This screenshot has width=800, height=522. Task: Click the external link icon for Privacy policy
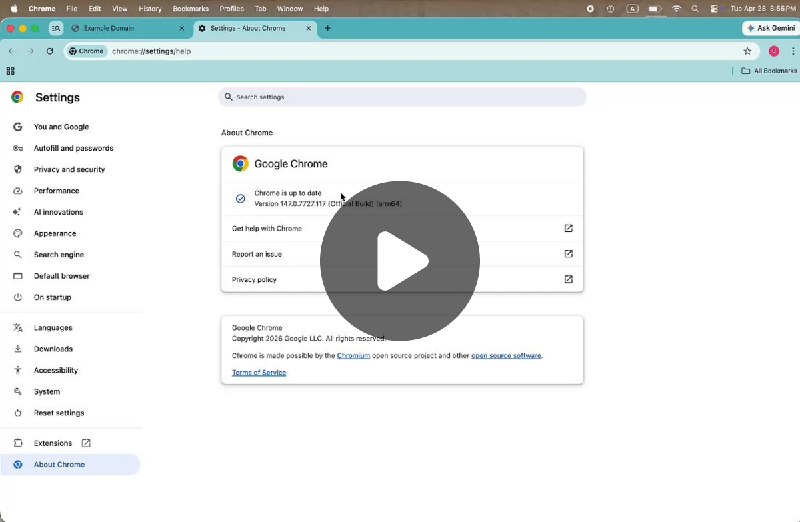(x=568, y=279)
